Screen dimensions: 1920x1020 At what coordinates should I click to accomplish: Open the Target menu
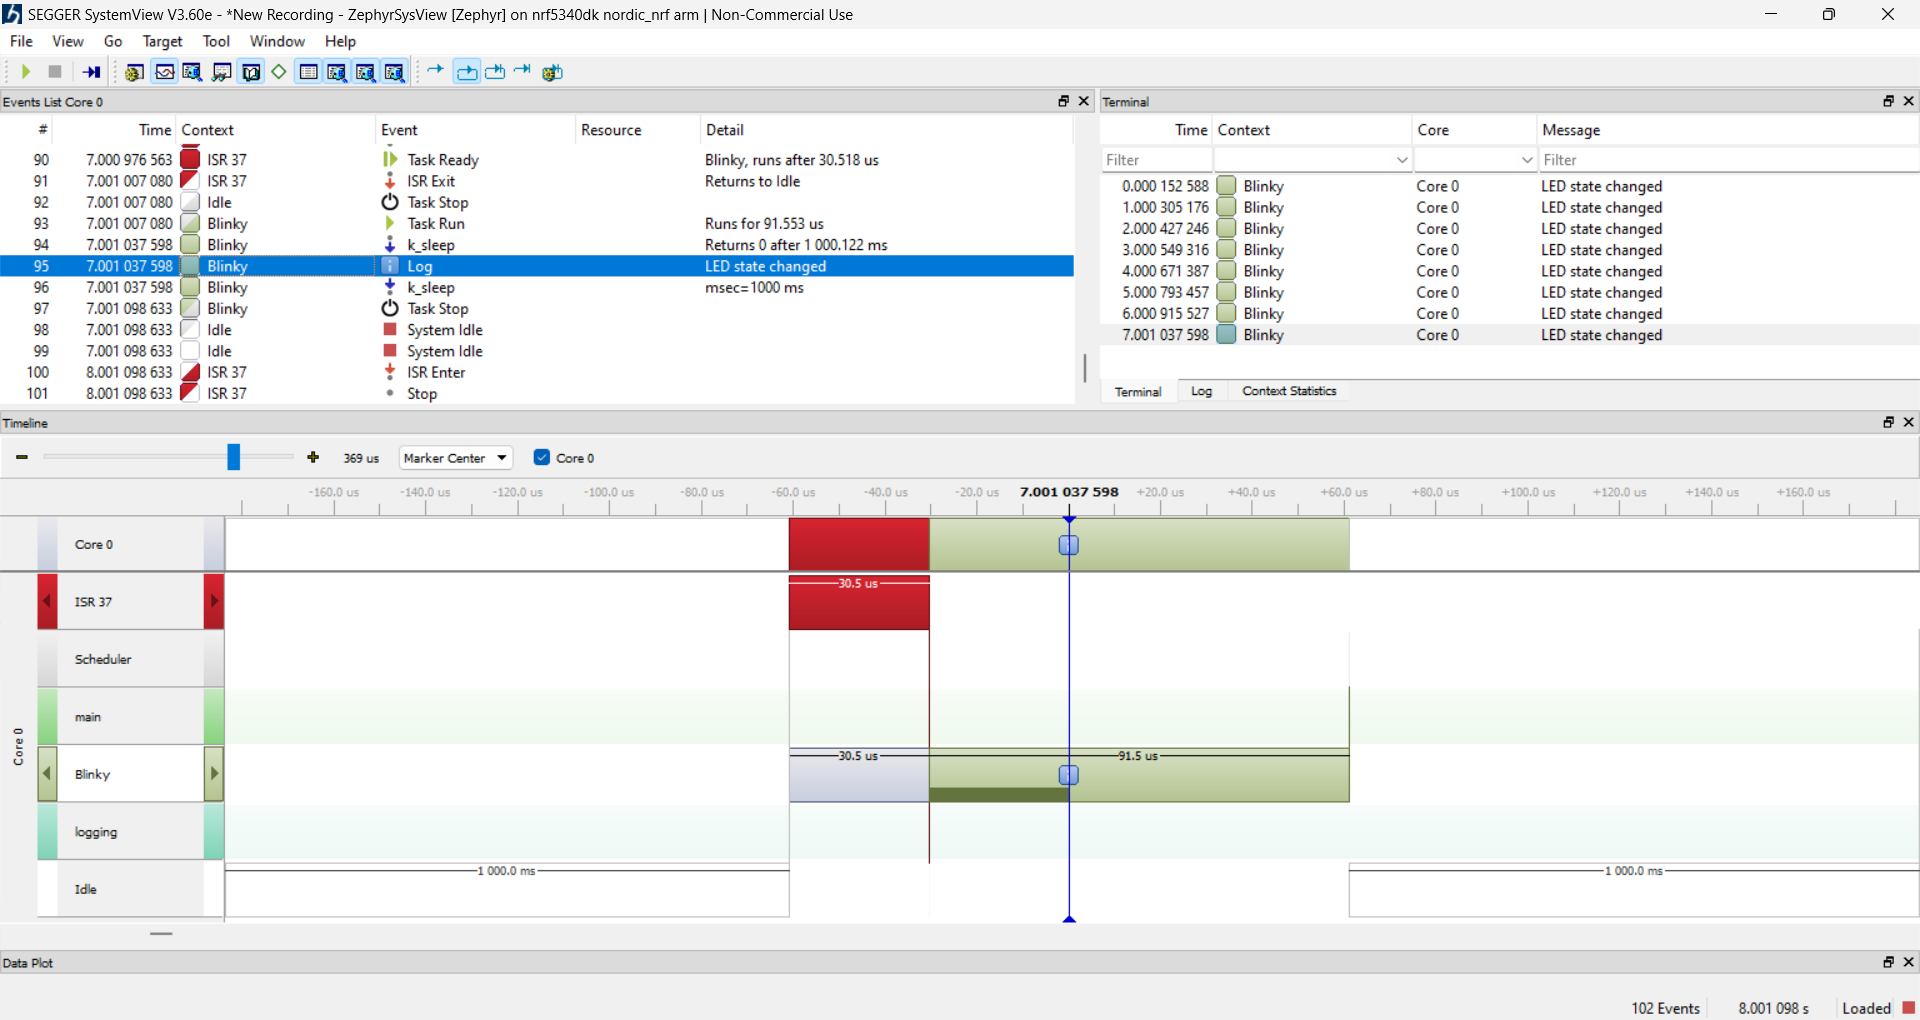[162, 41]
